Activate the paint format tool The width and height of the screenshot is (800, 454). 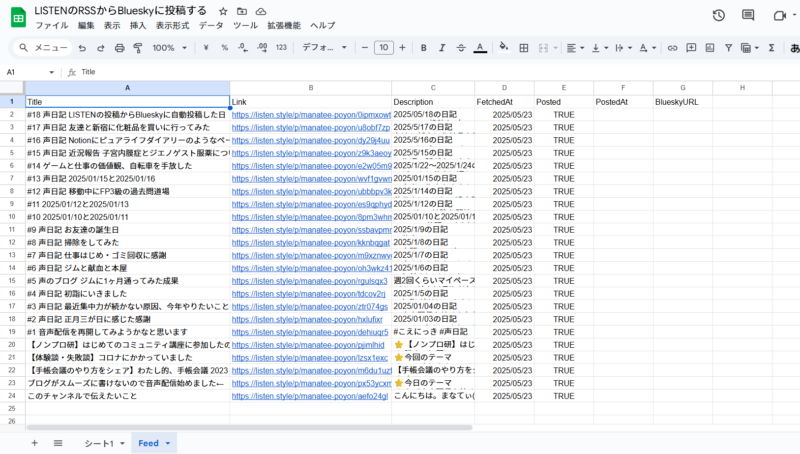click(x=138, y=48)
